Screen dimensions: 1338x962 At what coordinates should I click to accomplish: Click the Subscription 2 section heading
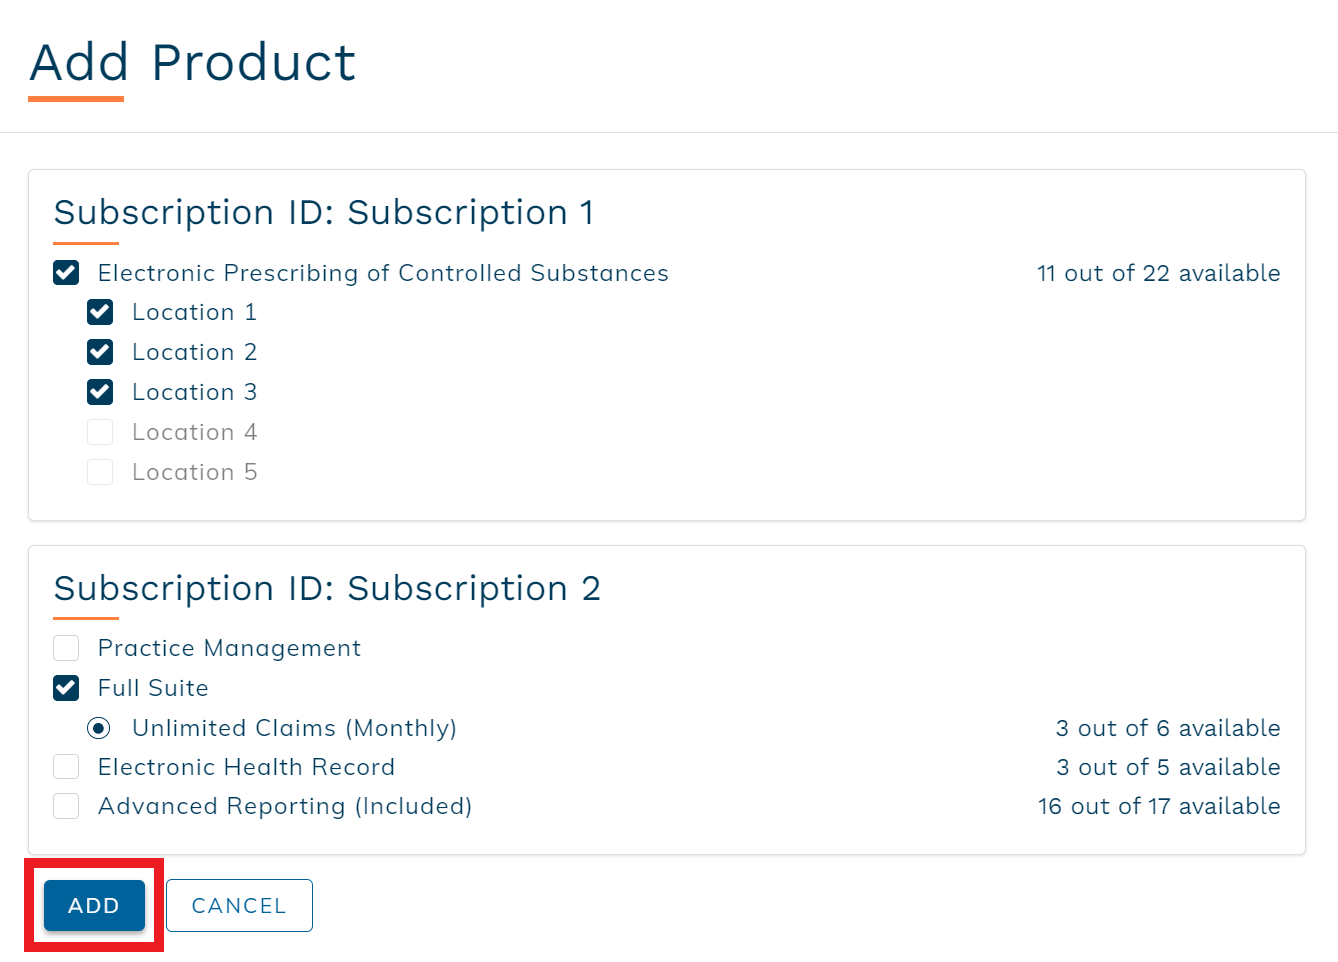[x=327, y=588]
